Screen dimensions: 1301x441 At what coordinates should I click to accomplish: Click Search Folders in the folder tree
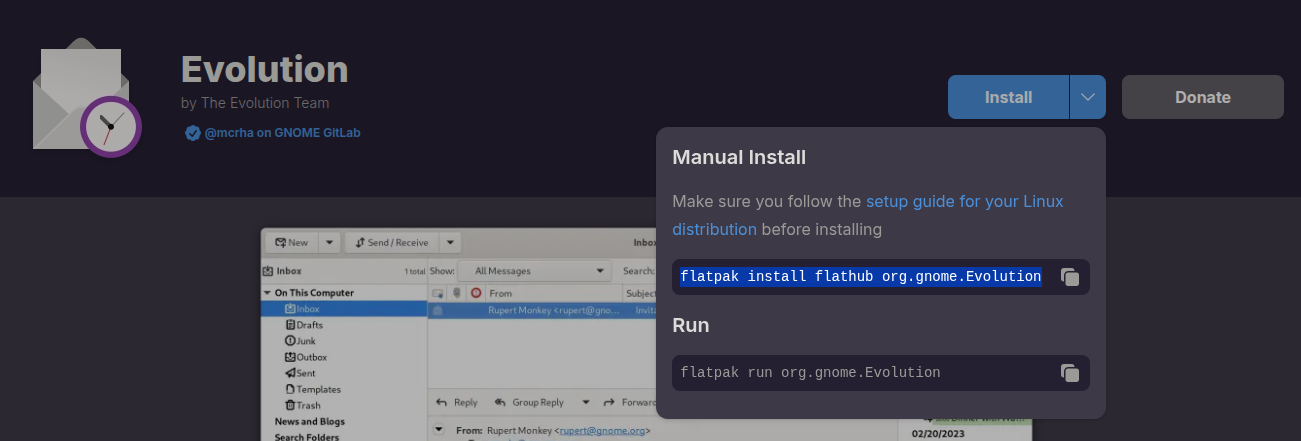(307, 436)
